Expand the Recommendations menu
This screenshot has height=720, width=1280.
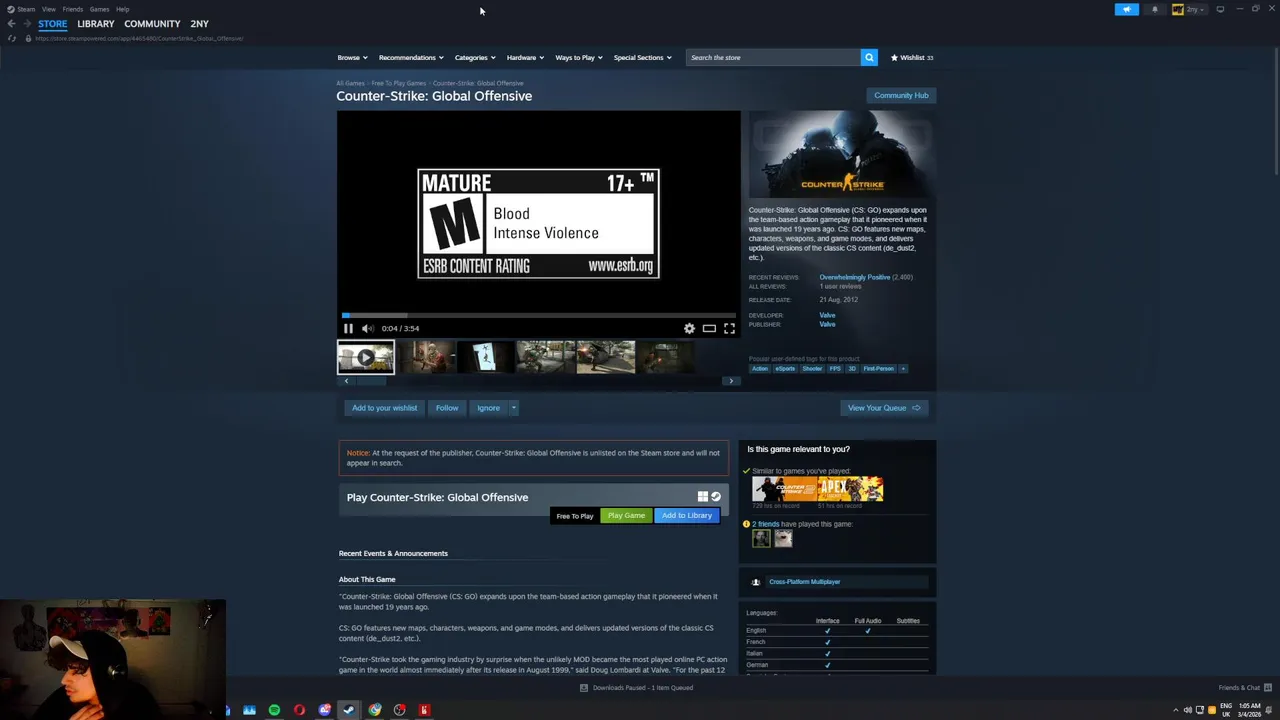tap(411, 57)
